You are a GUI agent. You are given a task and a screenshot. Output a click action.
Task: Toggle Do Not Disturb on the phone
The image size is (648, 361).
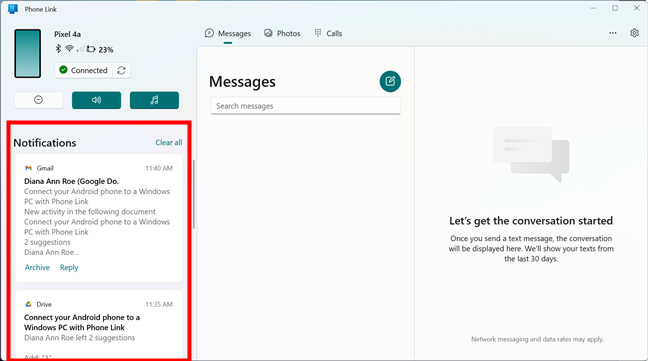pyautogui.click(x=38, y=100)
